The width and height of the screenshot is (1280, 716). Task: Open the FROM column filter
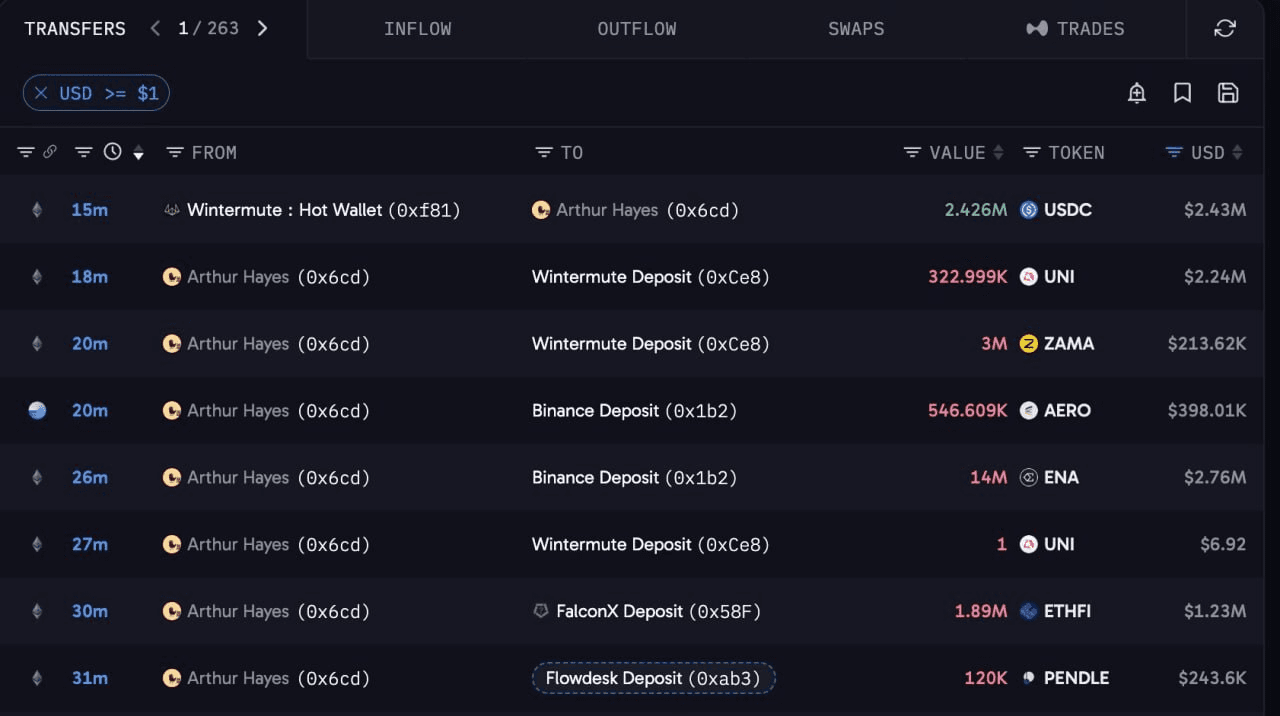pyautogui.click(x=175, y=152)
